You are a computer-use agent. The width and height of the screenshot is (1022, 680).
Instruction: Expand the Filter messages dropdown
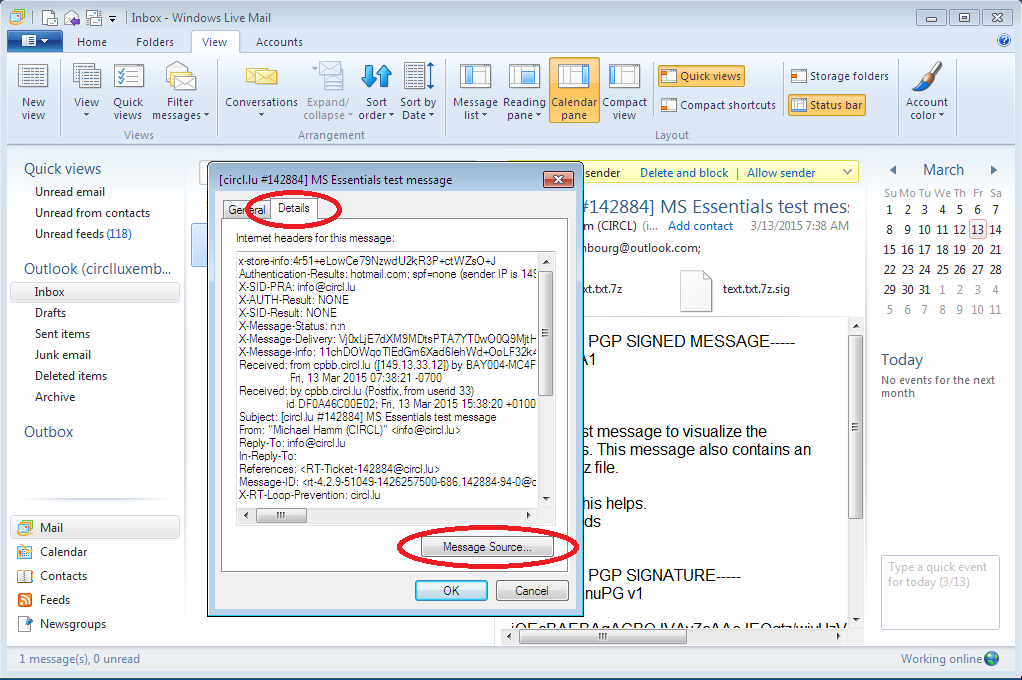coord(180,109)
